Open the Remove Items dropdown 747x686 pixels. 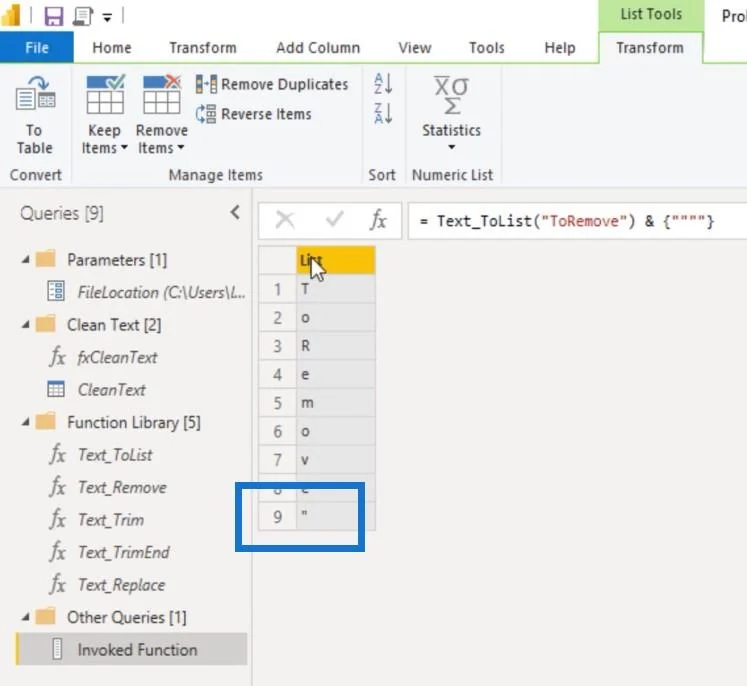tap(162, 115)
